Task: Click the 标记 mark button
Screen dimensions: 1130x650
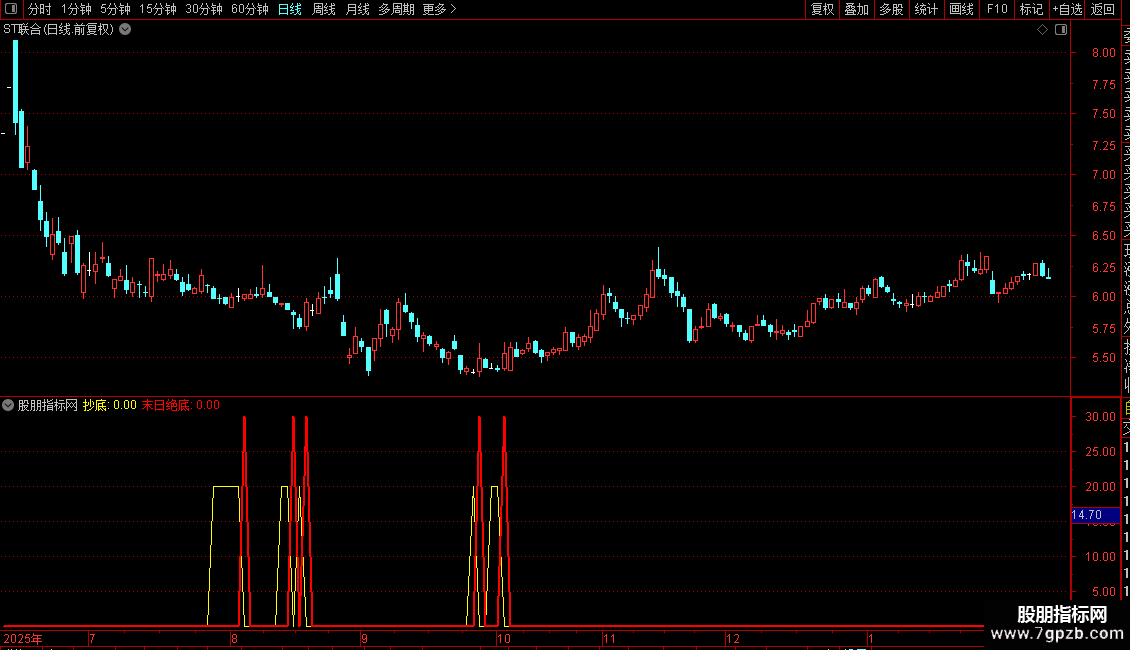Action: [1031, 9]
